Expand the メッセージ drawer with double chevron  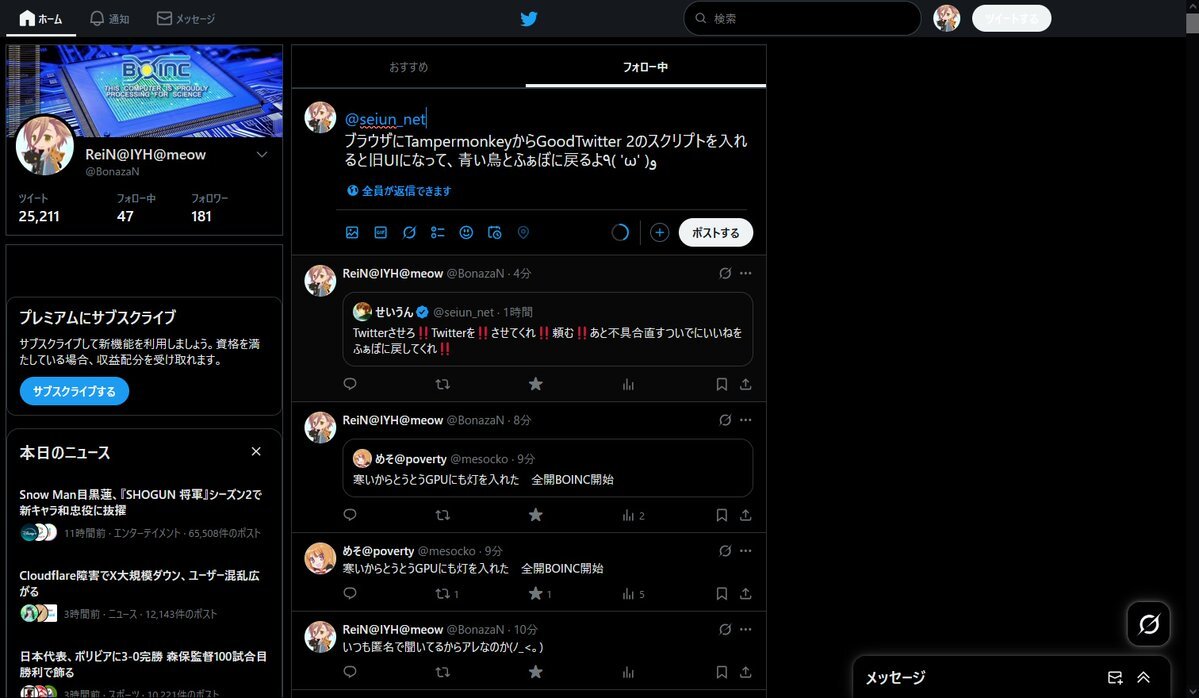click(x=1144, y=677)
